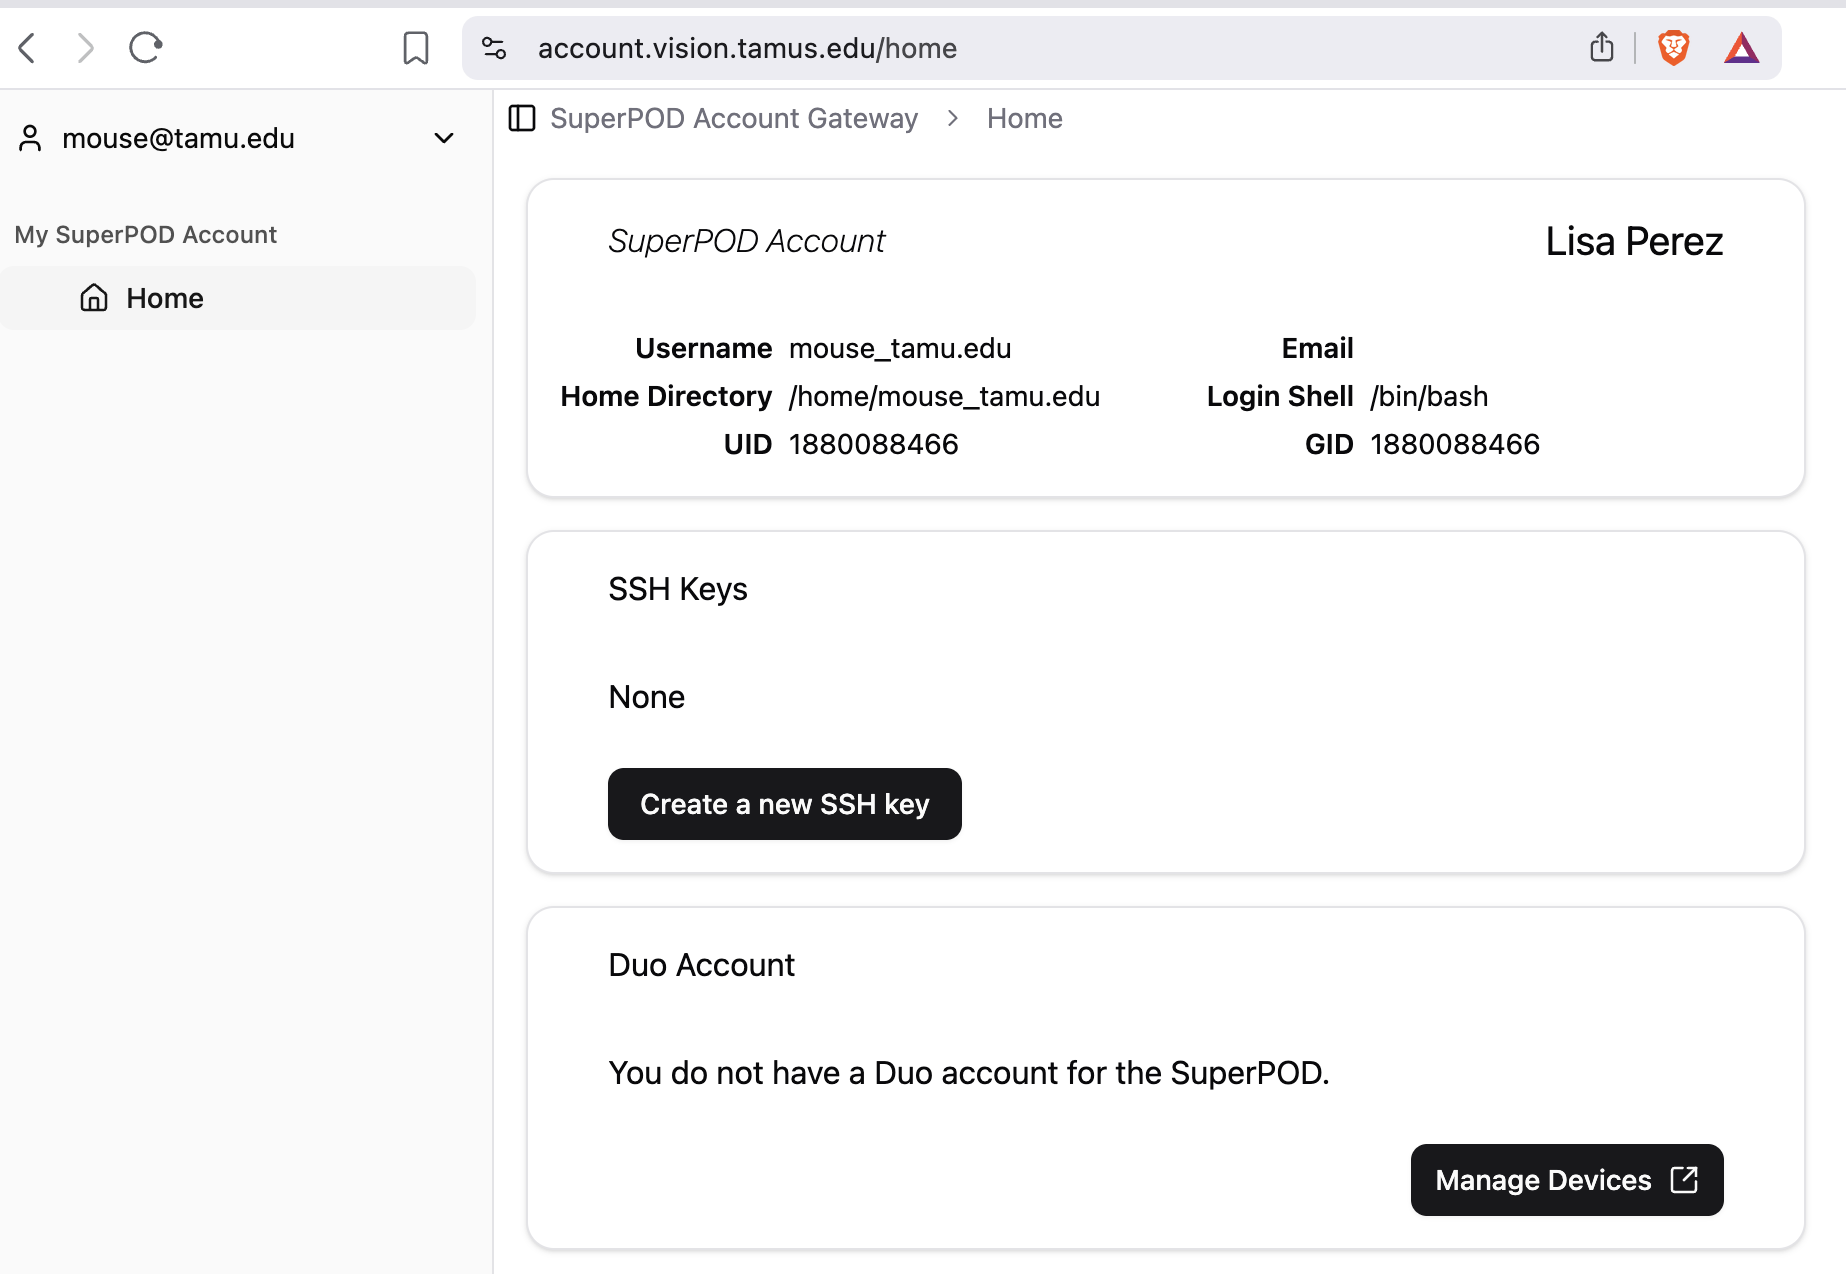Click the browser back arrow

(26, 47)
